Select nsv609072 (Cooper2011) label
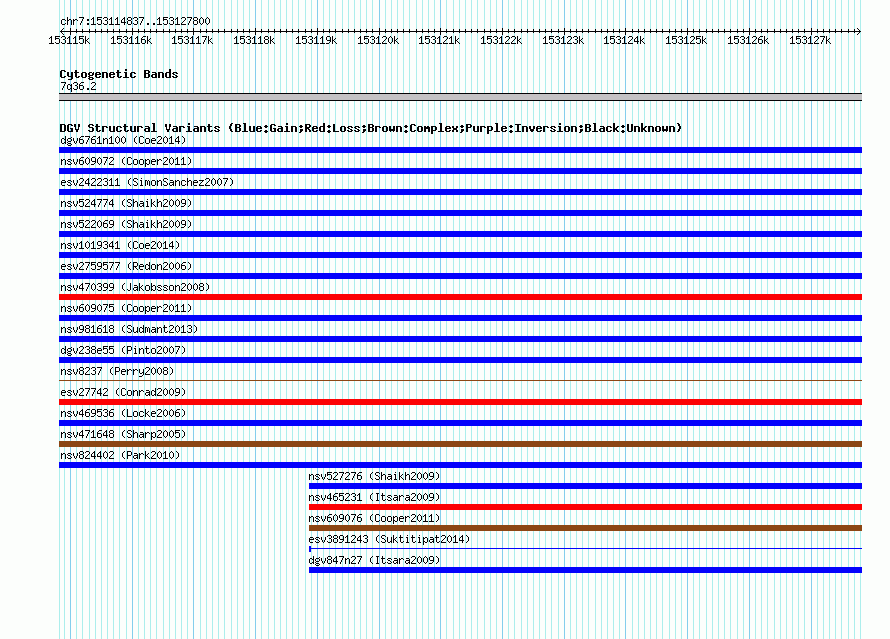Screen dimensions: 890x639 [x=126, y=161]
